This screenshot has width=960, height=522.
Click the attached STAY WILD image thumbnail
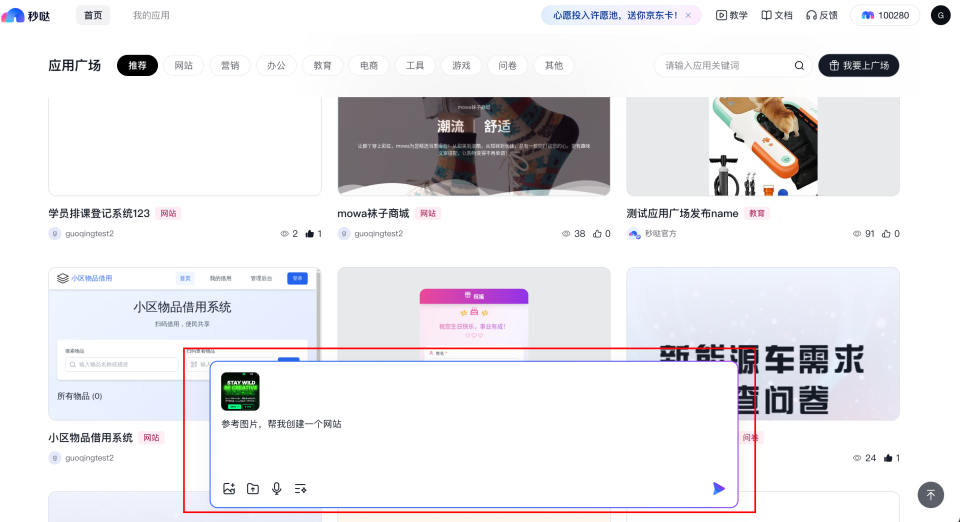pyautogui.click(x=240, y=391)
